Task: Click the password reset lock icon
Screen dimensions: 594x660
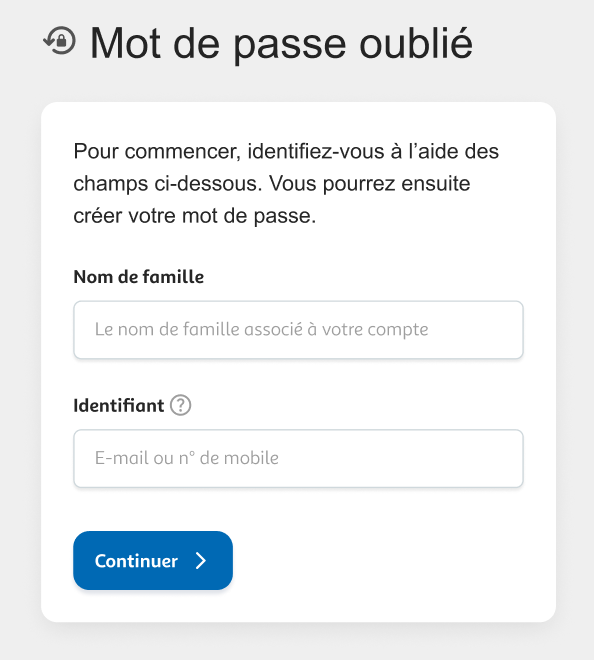Action: [x=60, y=40]
